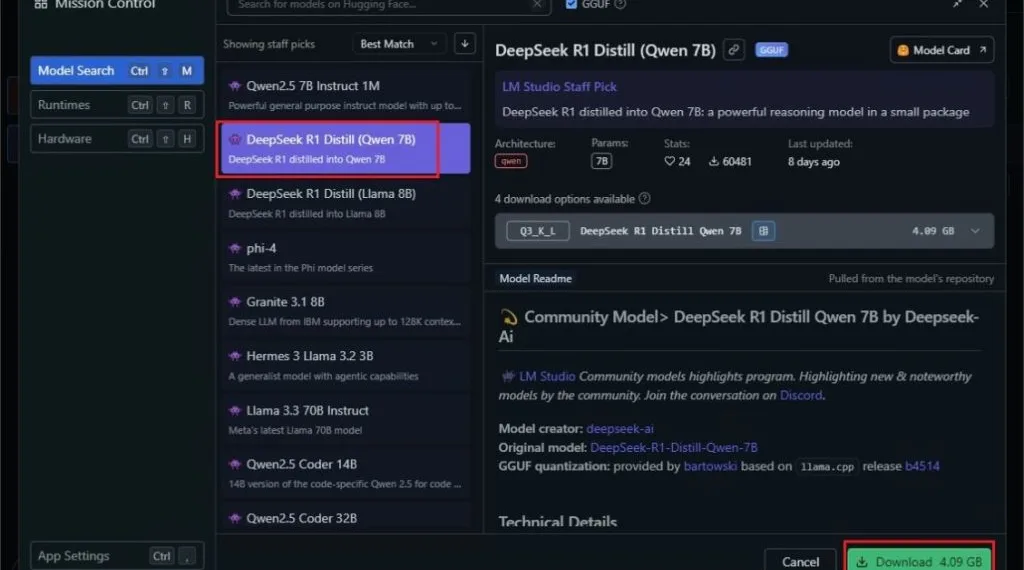1024x570 pixels.
Task: Toggle sort direction arrow button
Action: click(x=464, y=44)
